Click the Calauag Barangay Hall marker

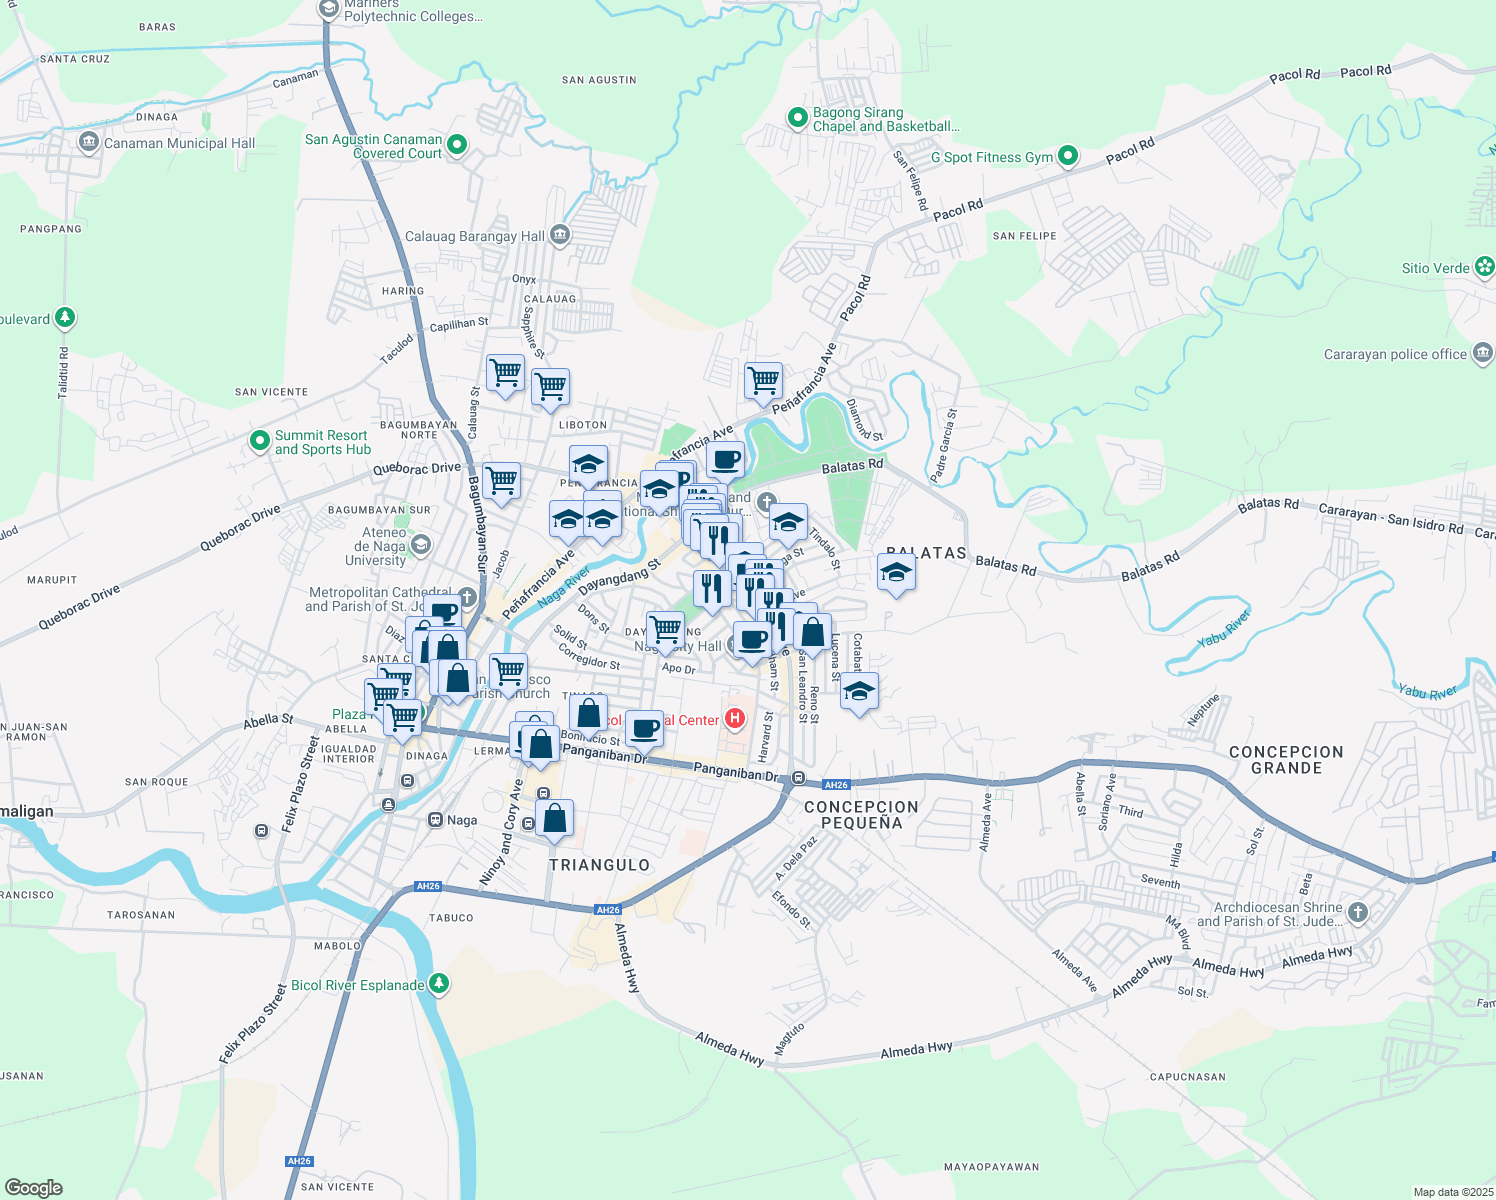pyautogui.click(x=558, y=234)
